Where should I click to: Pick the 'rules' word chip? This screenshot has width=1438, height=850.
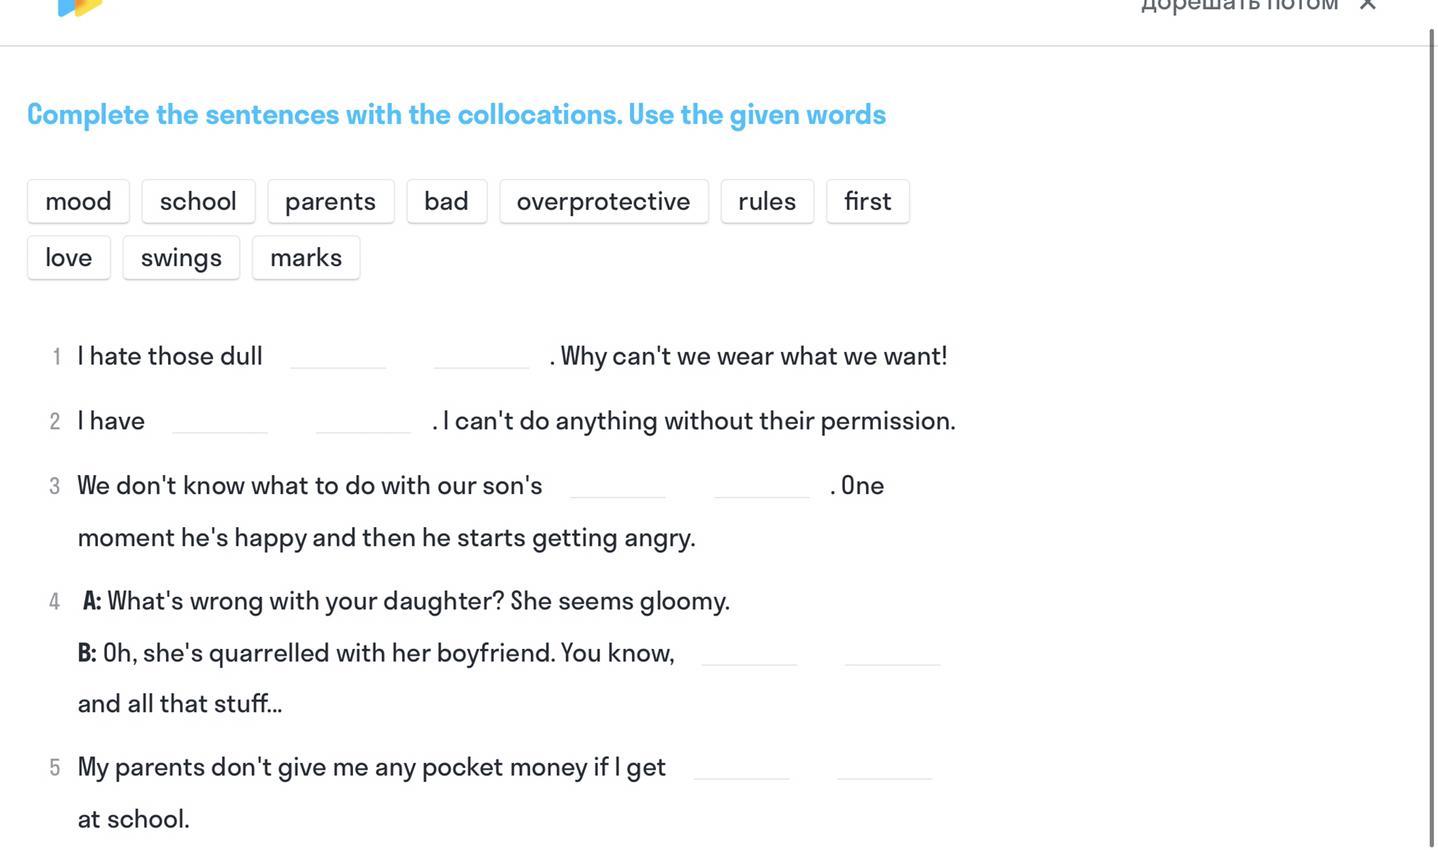point(767,201)
